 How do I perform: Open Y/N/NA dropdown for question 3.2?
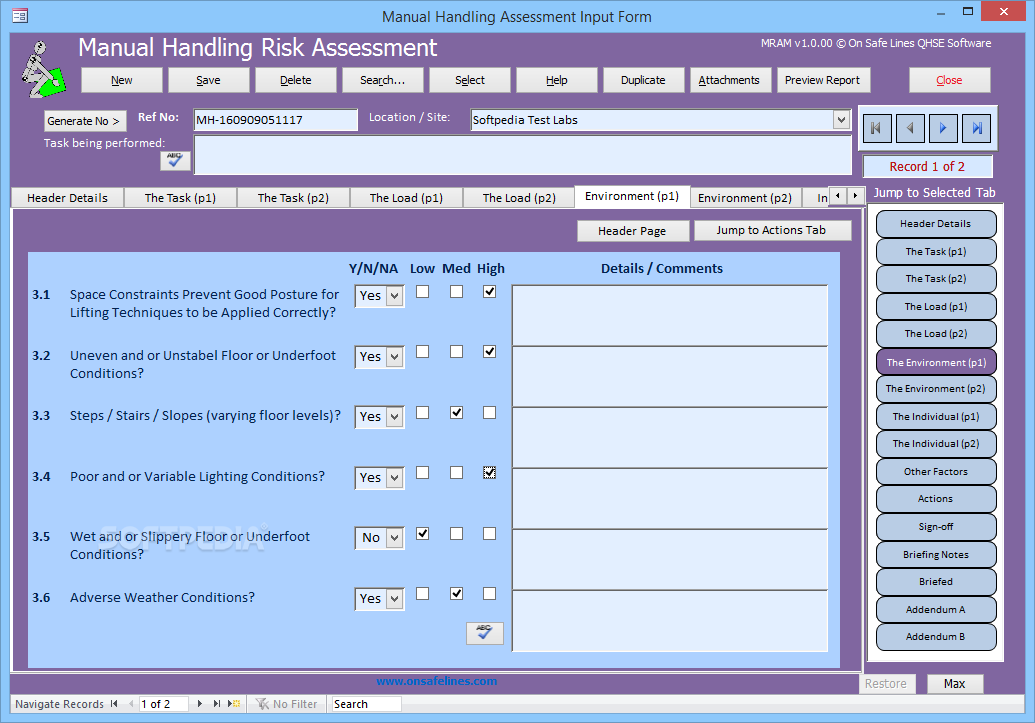coord(395,357)
